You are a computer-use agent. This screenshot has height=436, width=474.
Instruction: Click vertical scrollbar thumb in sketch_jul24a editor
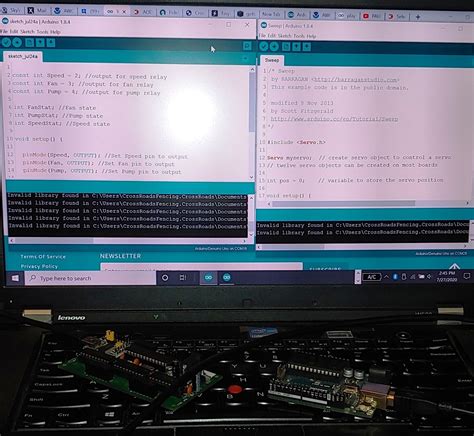[x=252, y=102]
